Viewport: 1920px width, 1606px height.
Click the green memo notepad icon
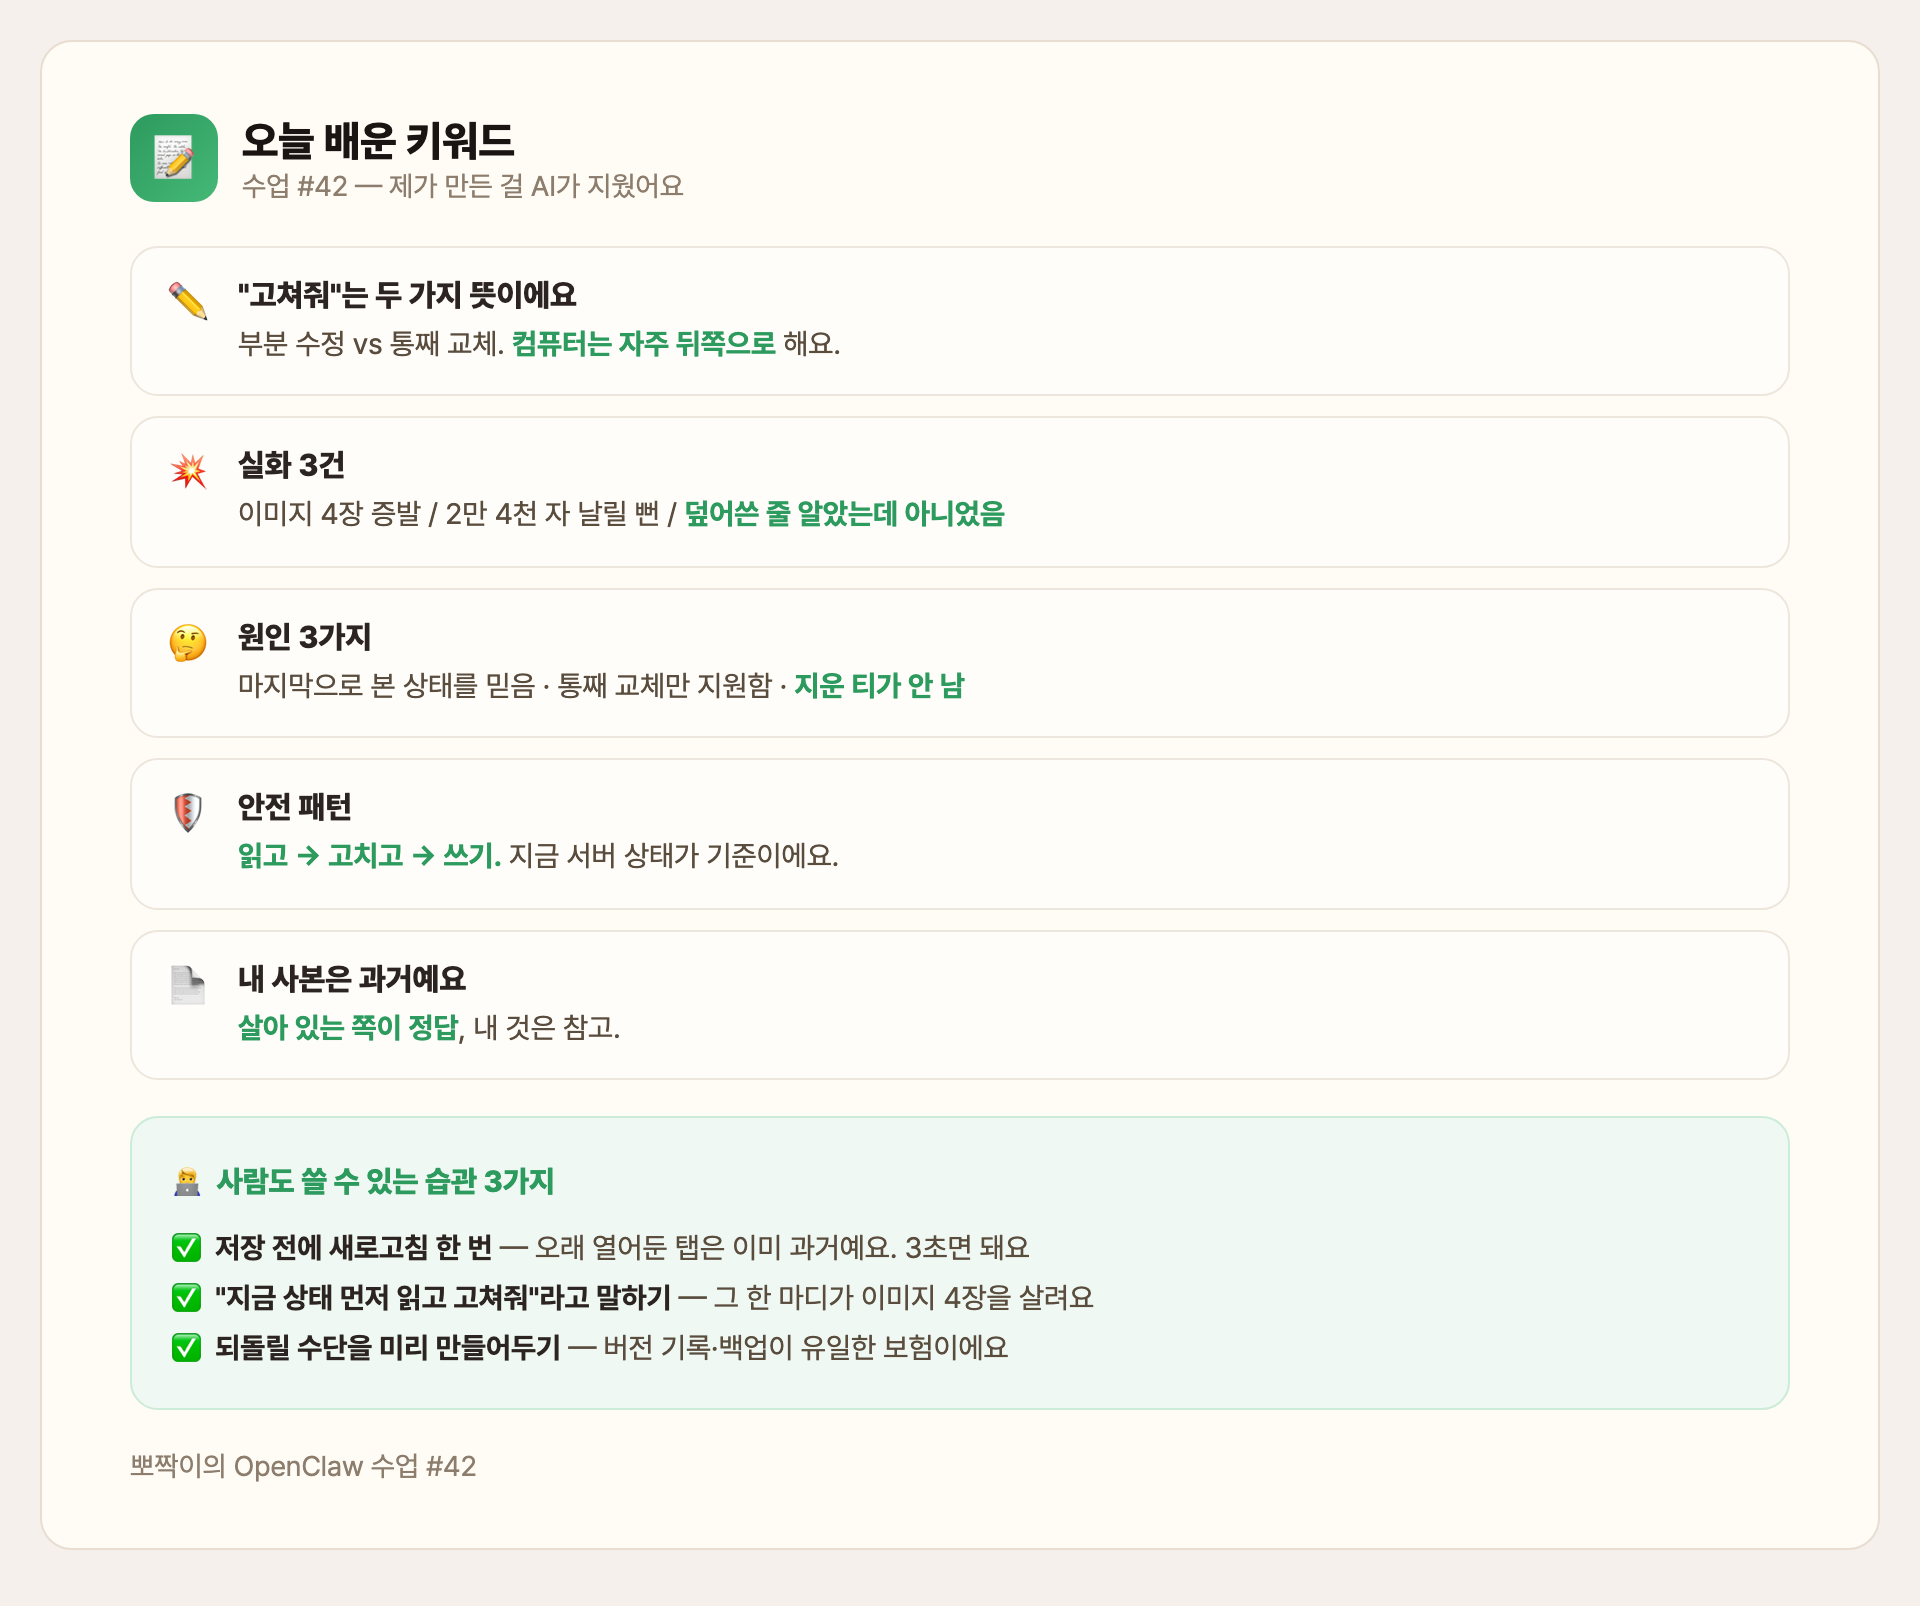coord(174,158)
